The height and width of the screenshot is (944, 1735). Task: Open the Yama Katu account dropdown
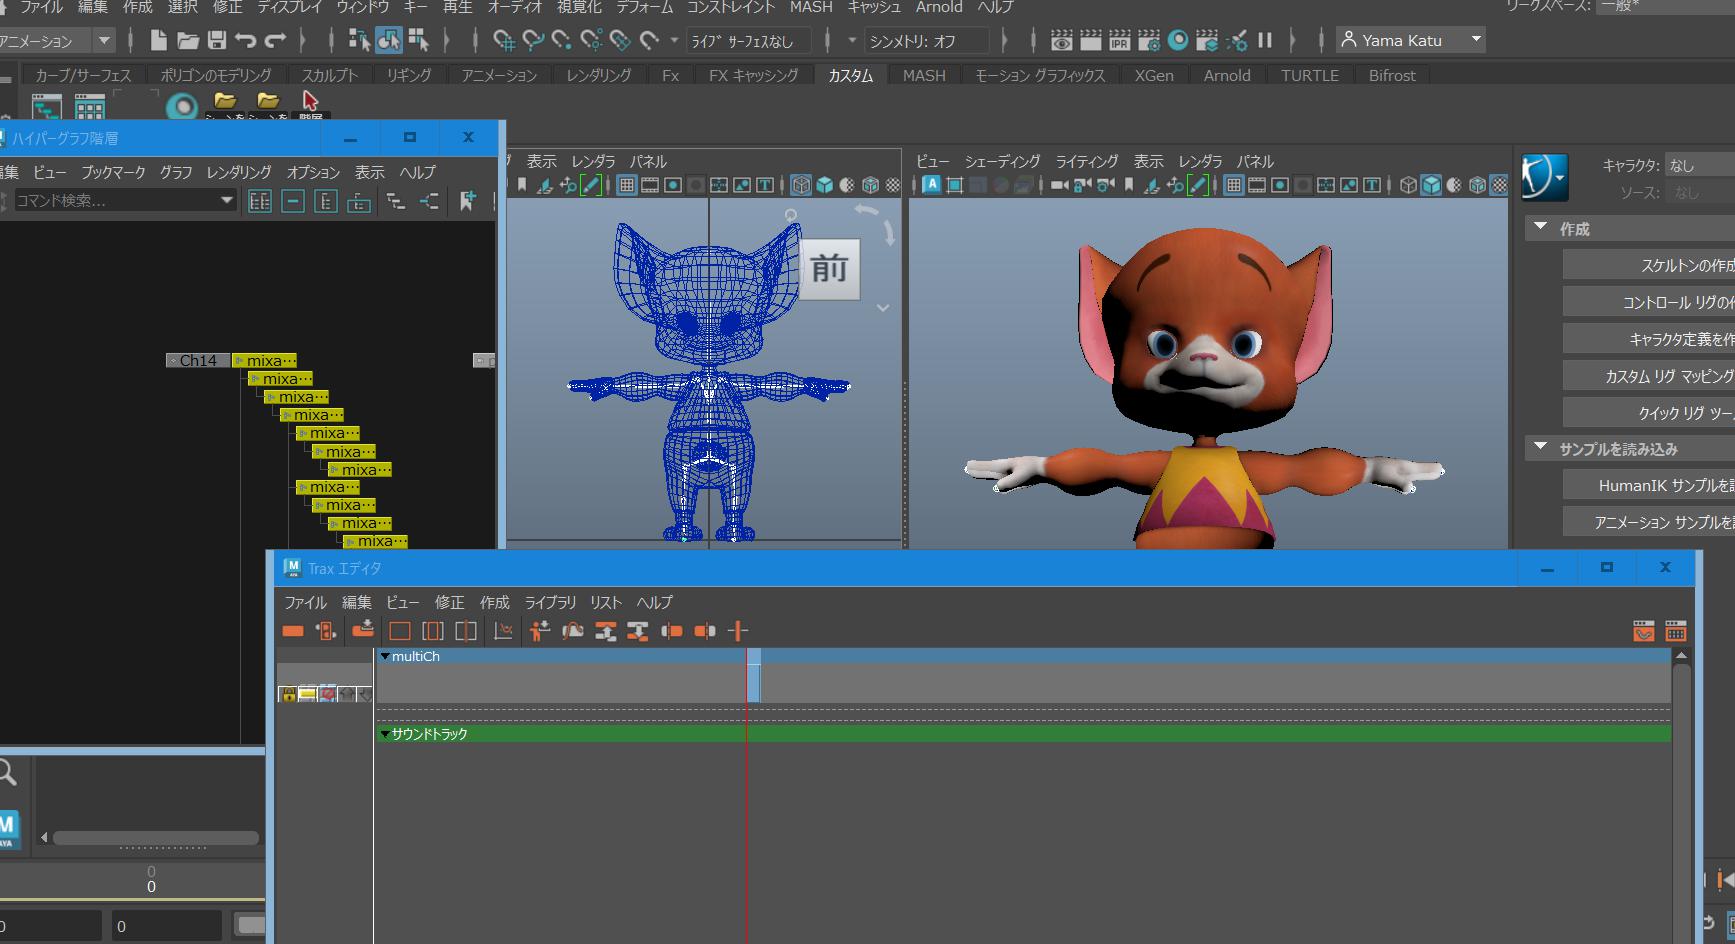pyautogui.click(x=1411, y=40)
